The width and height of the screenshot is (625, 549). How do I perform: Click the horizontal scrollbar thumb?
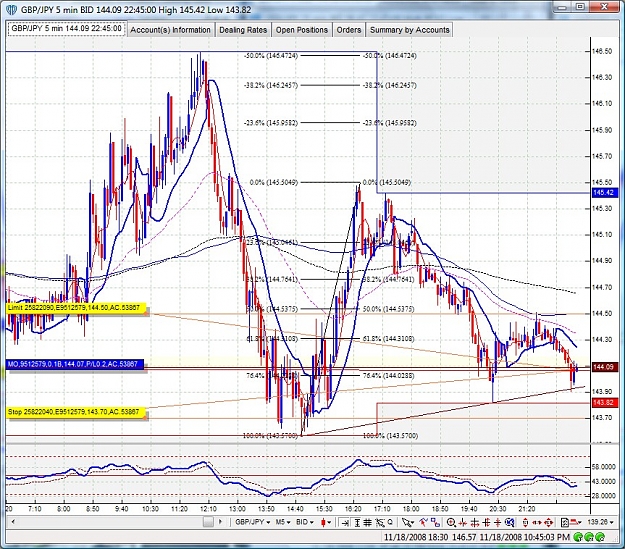[x=208, y=522]
